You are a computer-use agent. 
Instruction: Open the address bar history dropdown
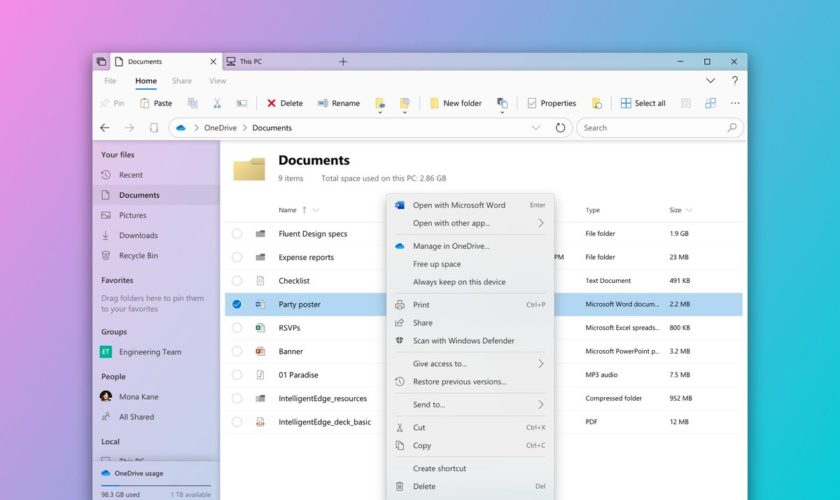pos(535,128)
